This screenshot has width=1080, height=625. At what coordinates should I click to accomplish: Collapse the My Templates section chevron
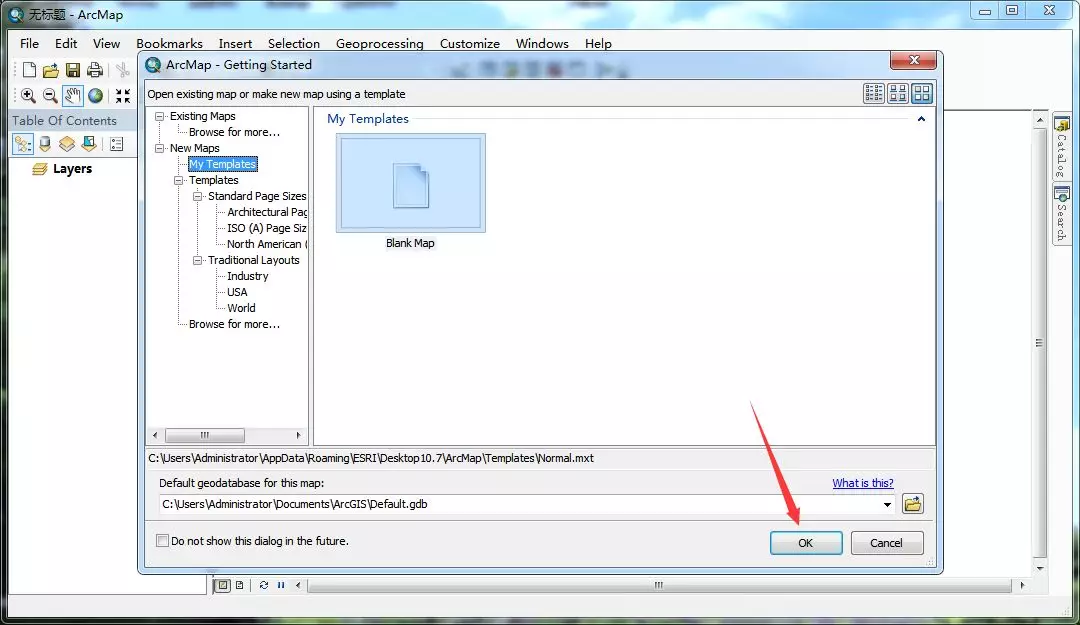coord(921,119)
